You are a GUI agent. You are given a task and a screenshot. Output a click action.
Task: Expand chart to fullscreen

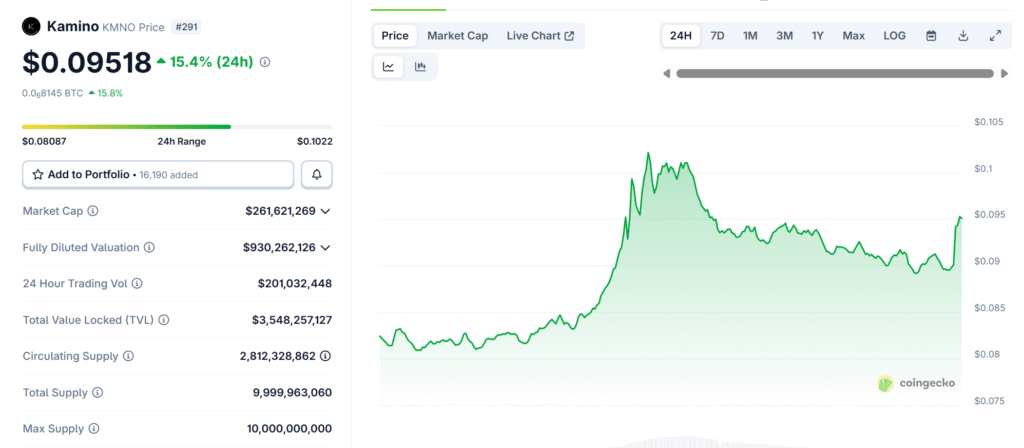point(995,36)
